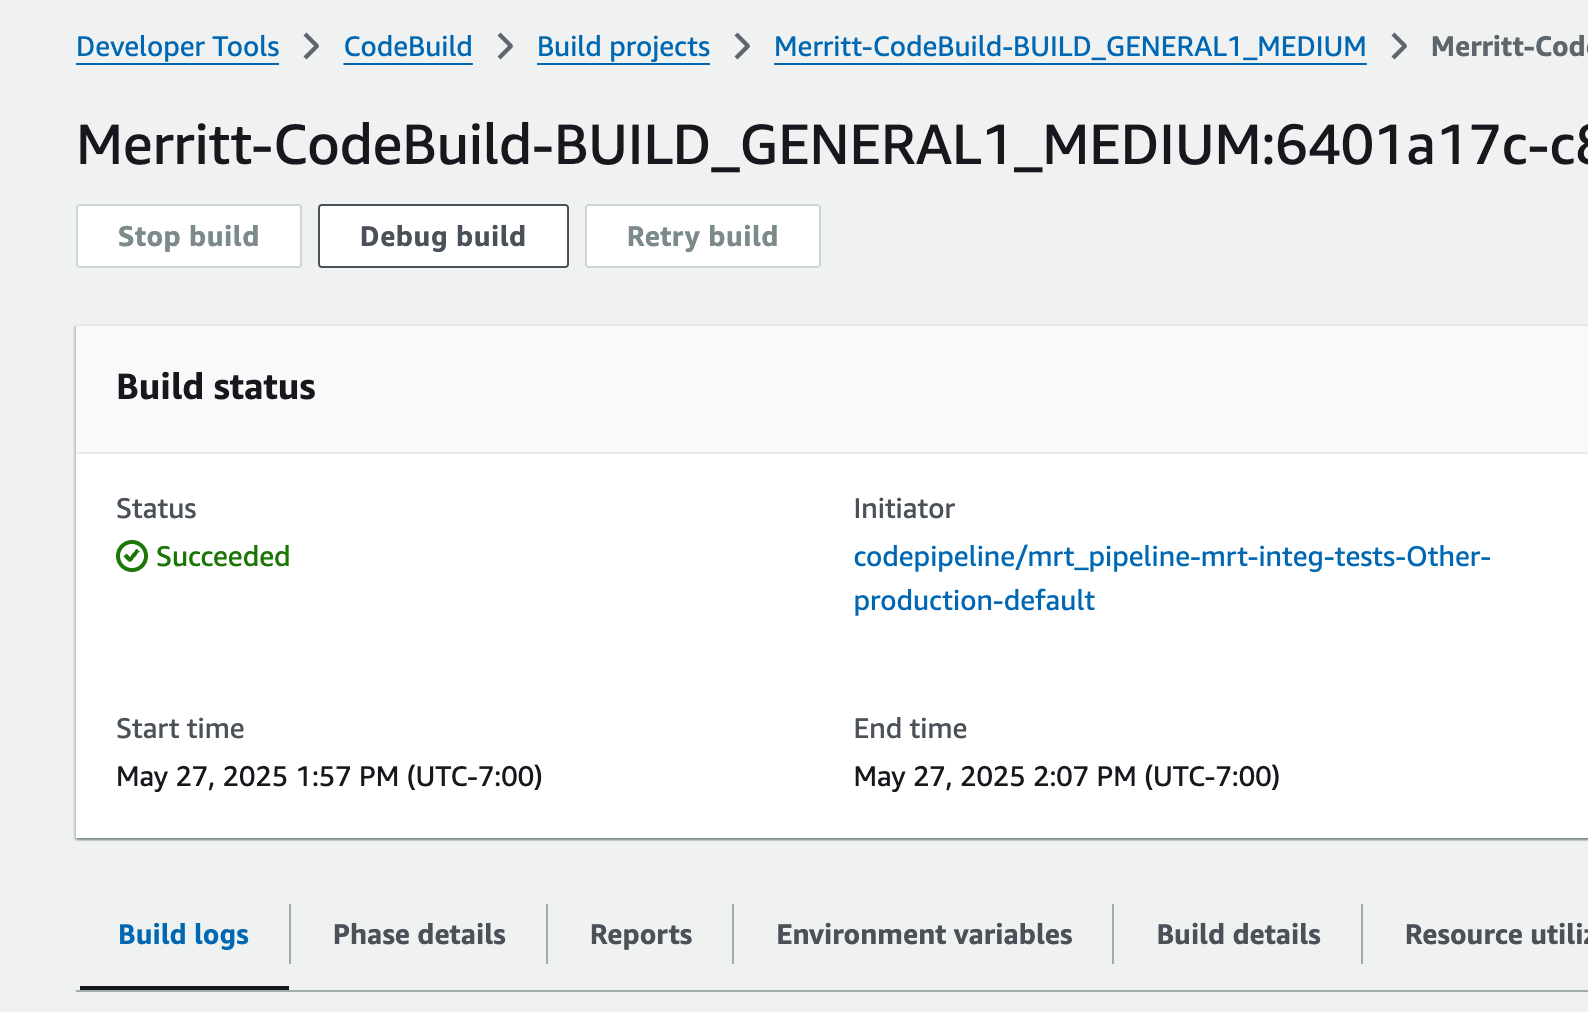1588x1012 pixels.
Task: Click the current build breadcrumb at the end
Action: [x=1509, y=47]
